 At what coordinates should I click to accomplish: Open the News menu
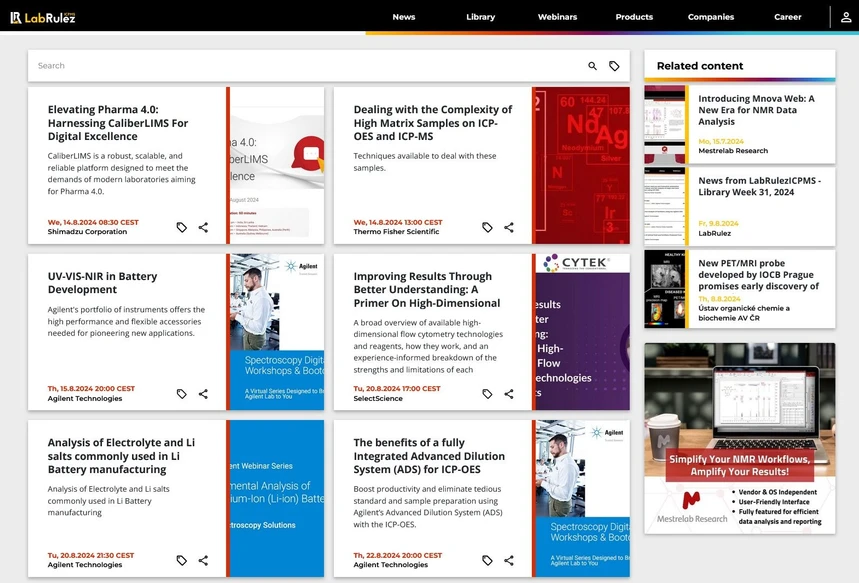[404, 17]
